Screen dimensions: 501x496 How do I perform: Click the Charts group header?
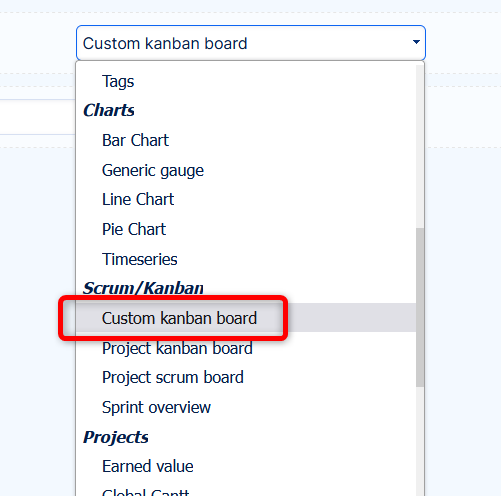point(109,110)
